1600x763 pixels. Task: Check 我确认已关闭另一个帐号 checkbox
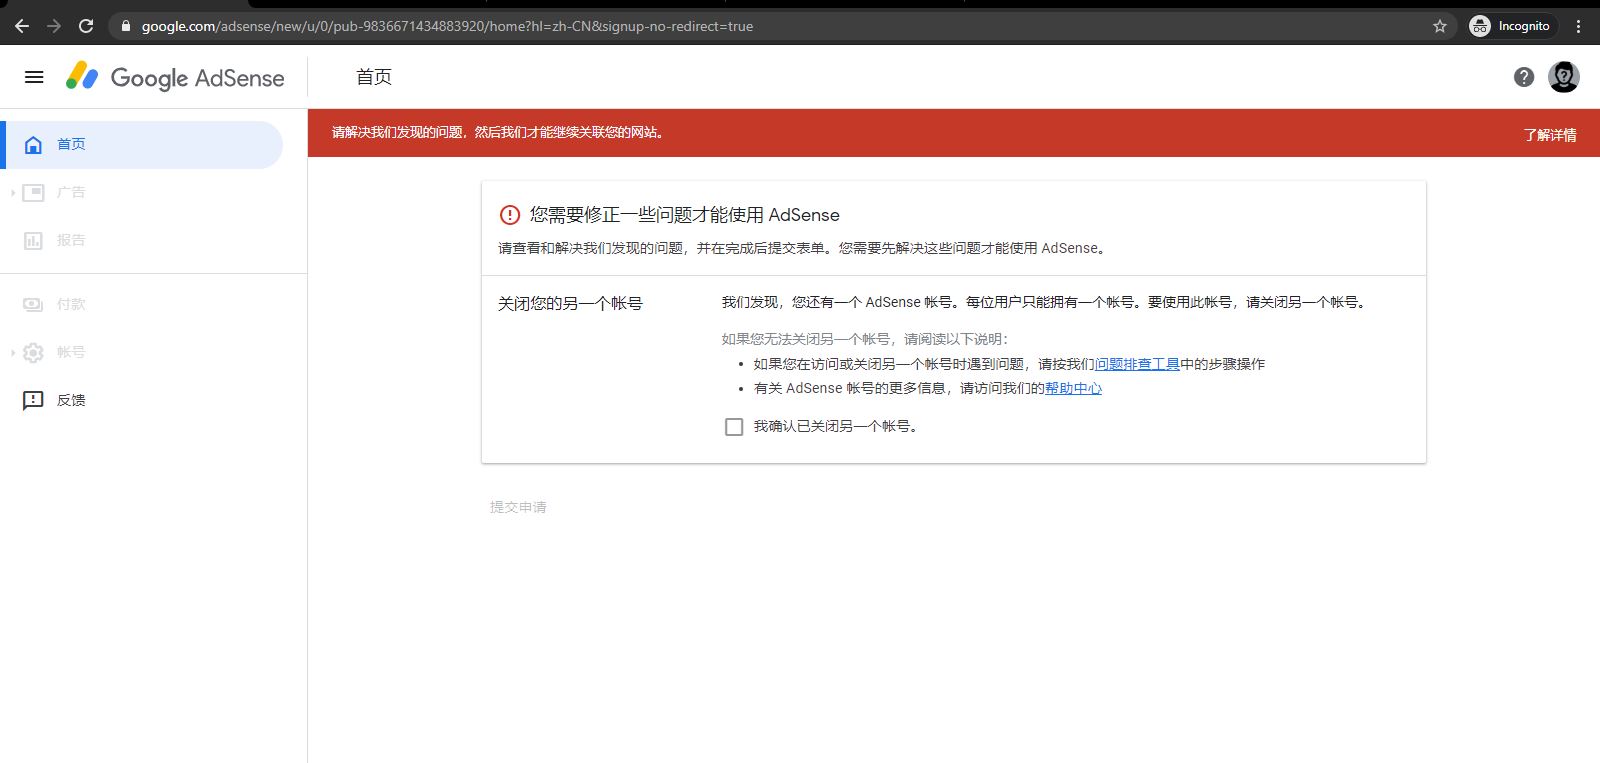tap(734, 427)
